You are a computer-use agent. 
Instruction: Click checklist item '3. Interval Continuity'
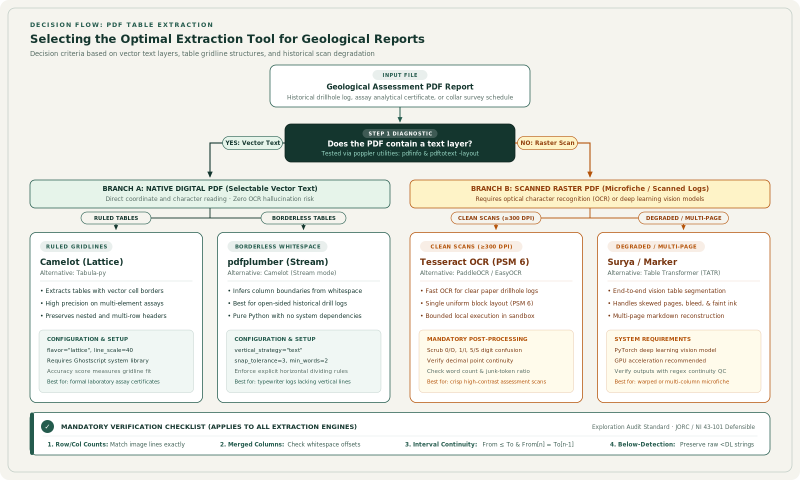point(441,444)
